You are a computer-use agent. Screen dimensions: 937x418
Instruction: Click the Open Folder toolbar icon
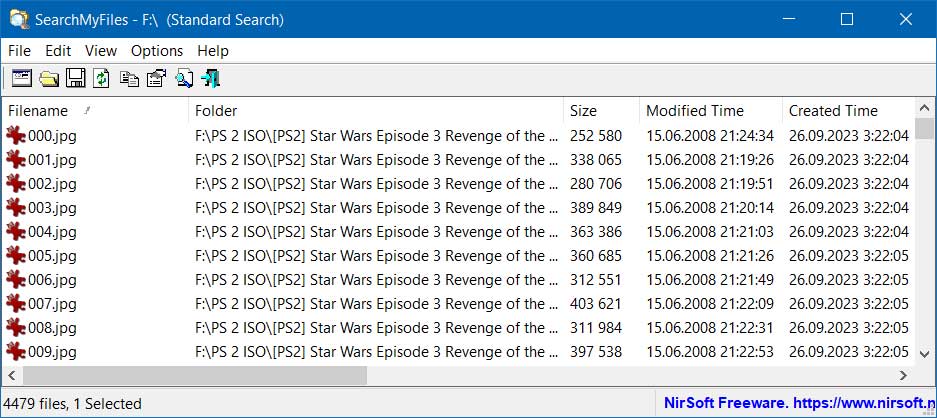click(49, 78)
